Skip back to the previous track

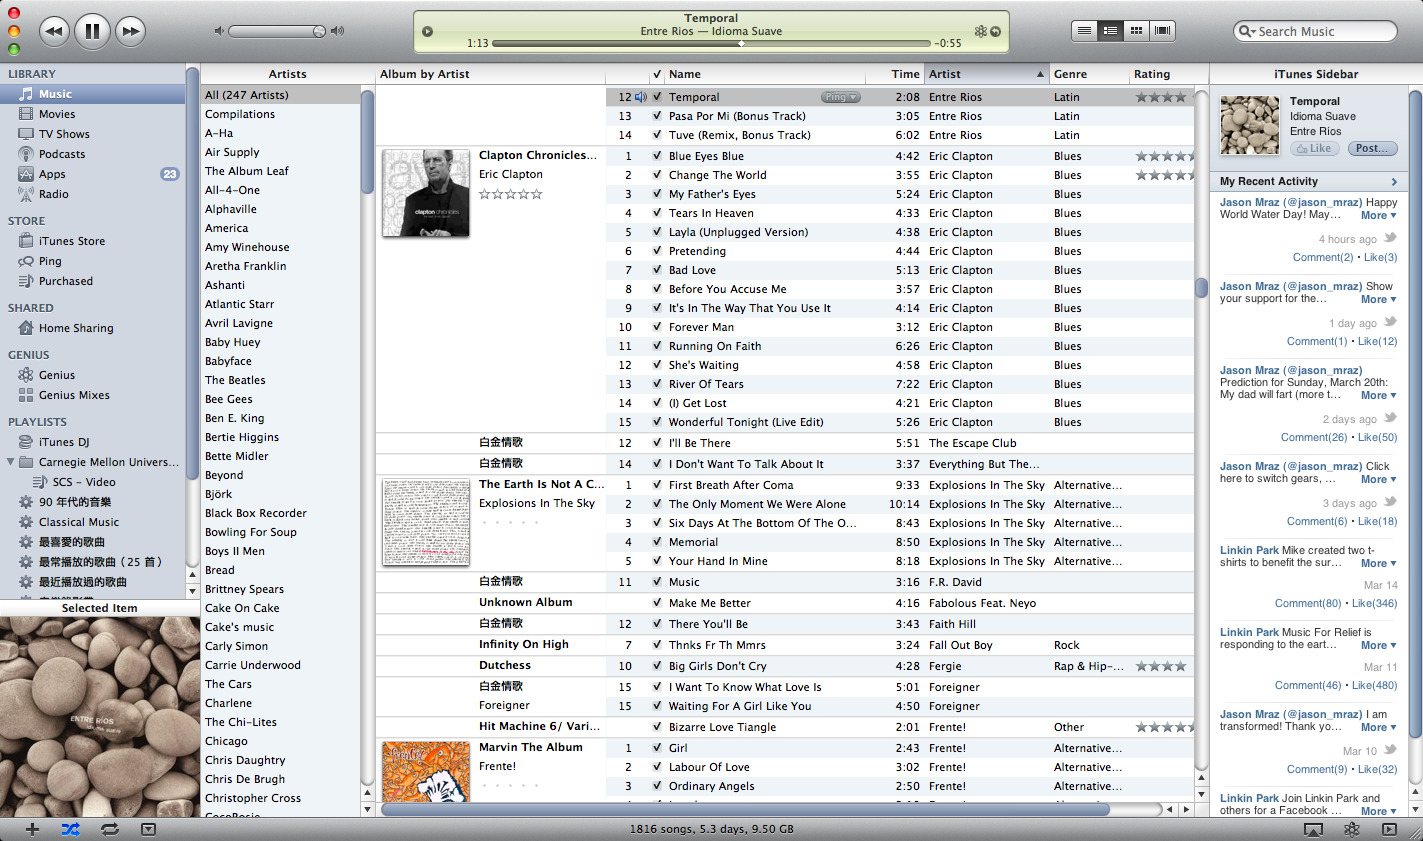[54, 31]
